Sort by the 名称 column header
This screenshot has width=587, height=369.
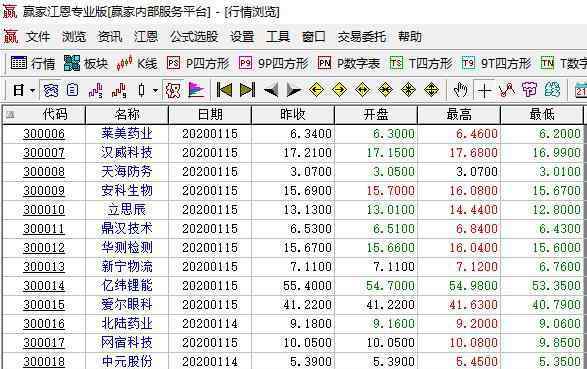coord(127,115)
